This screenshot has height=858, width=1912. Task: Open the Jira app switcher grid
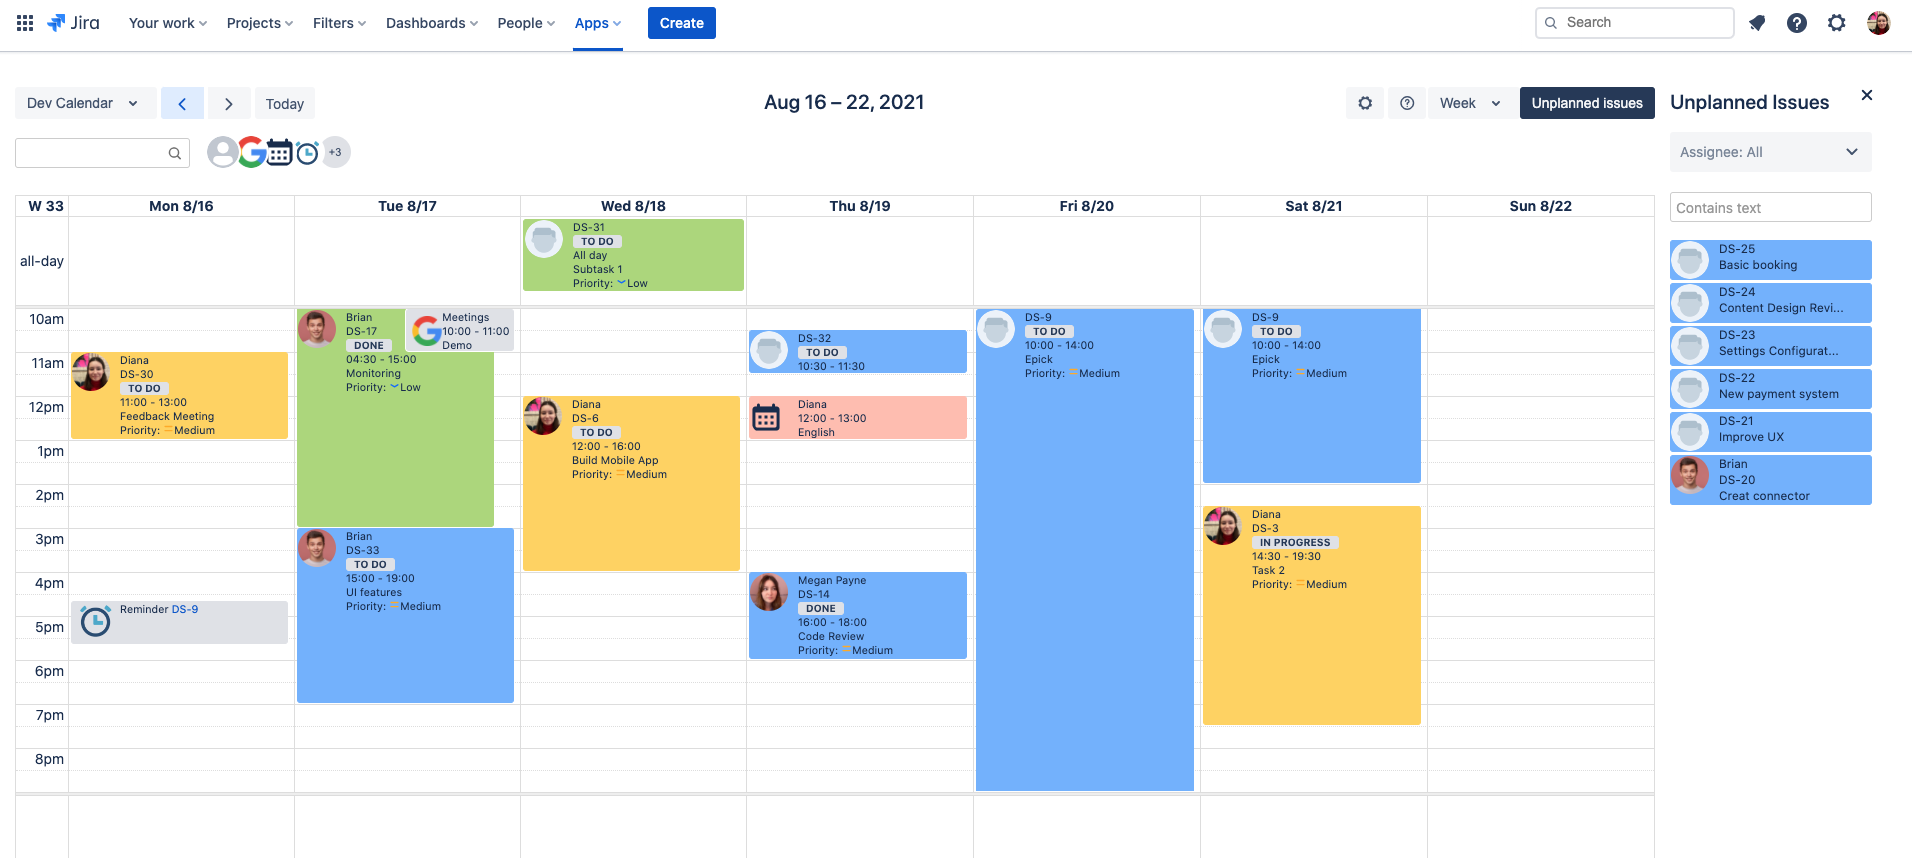25,23
